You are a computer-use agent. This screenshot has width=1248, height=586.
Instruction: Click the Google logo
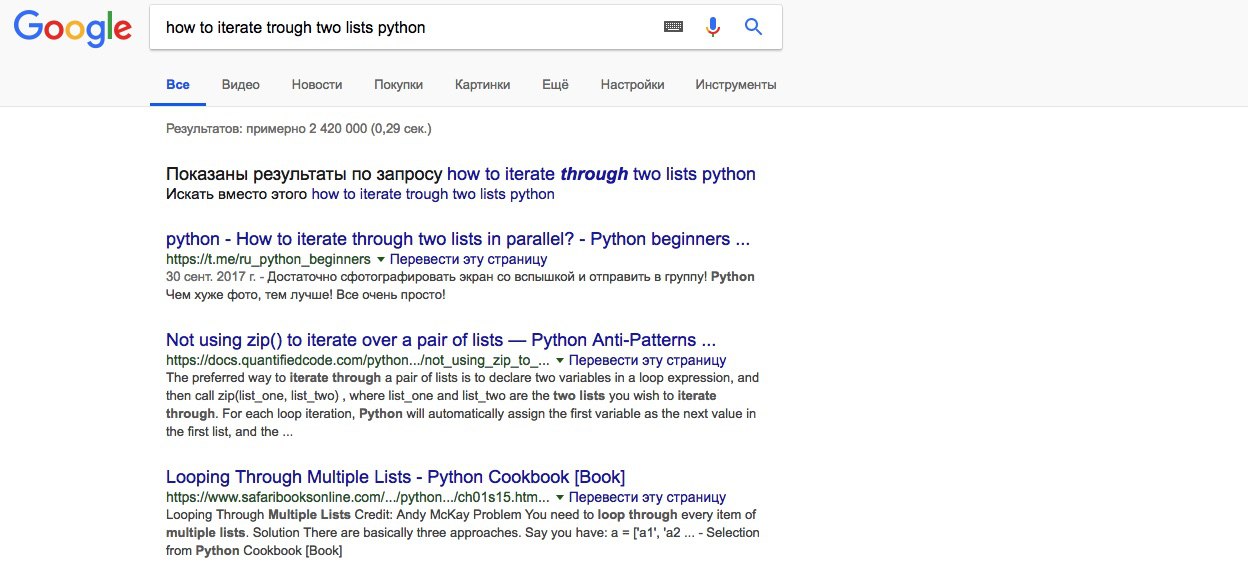coord(72,28)
